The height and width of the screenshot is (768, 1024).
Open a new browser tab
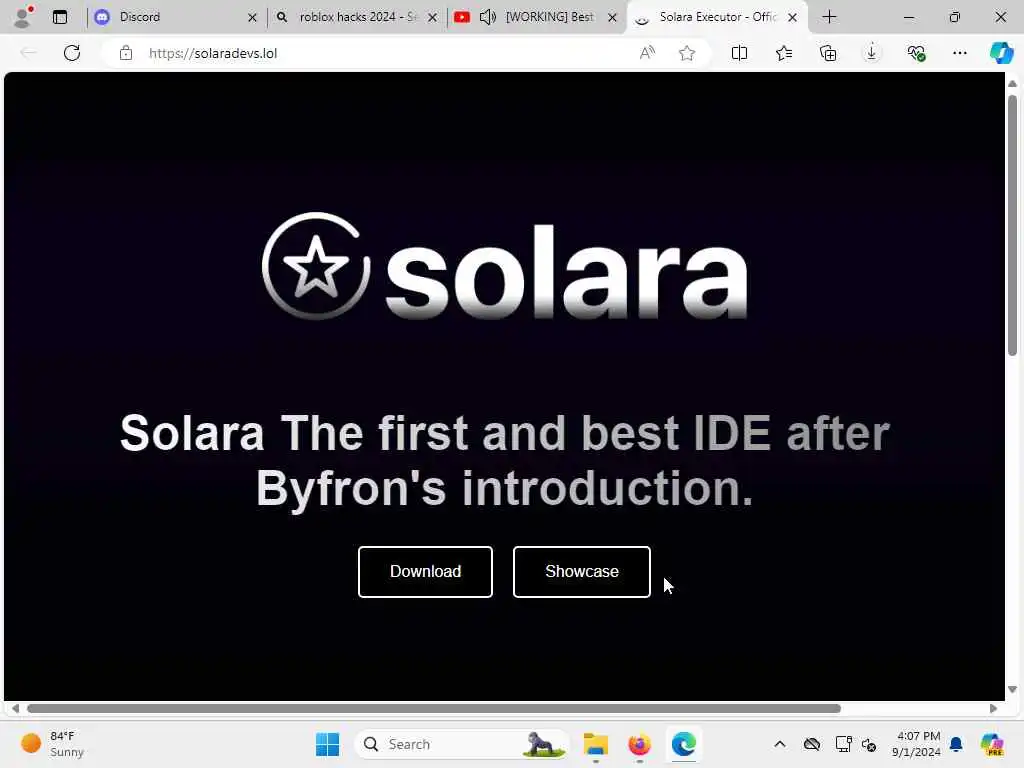click(829, 17)
